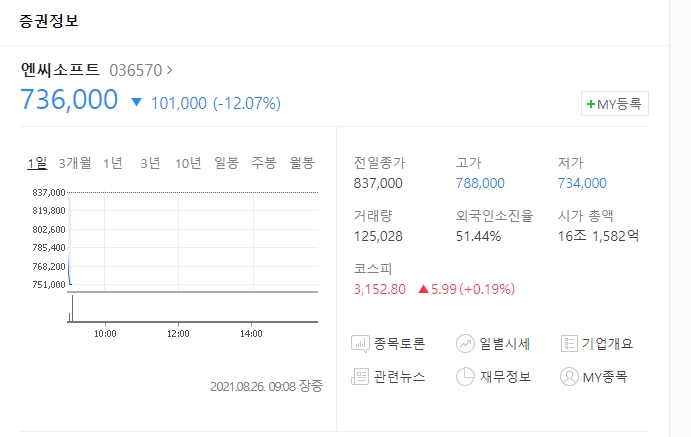Screen dimensions: 691x437
Task: Click the 종목토론 discussion icon
Action: (361, 344)
